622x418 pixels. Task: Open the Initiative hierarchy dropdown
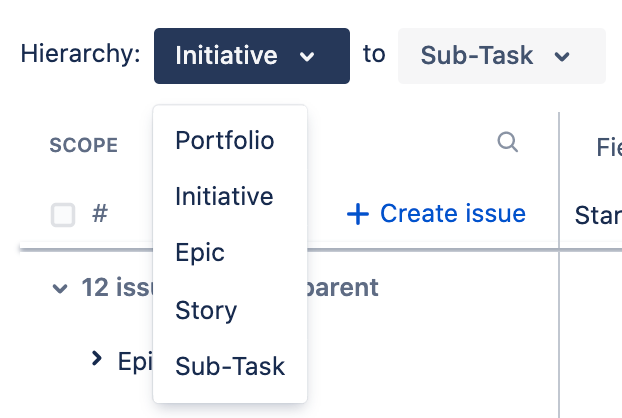(x=251, y=56)
